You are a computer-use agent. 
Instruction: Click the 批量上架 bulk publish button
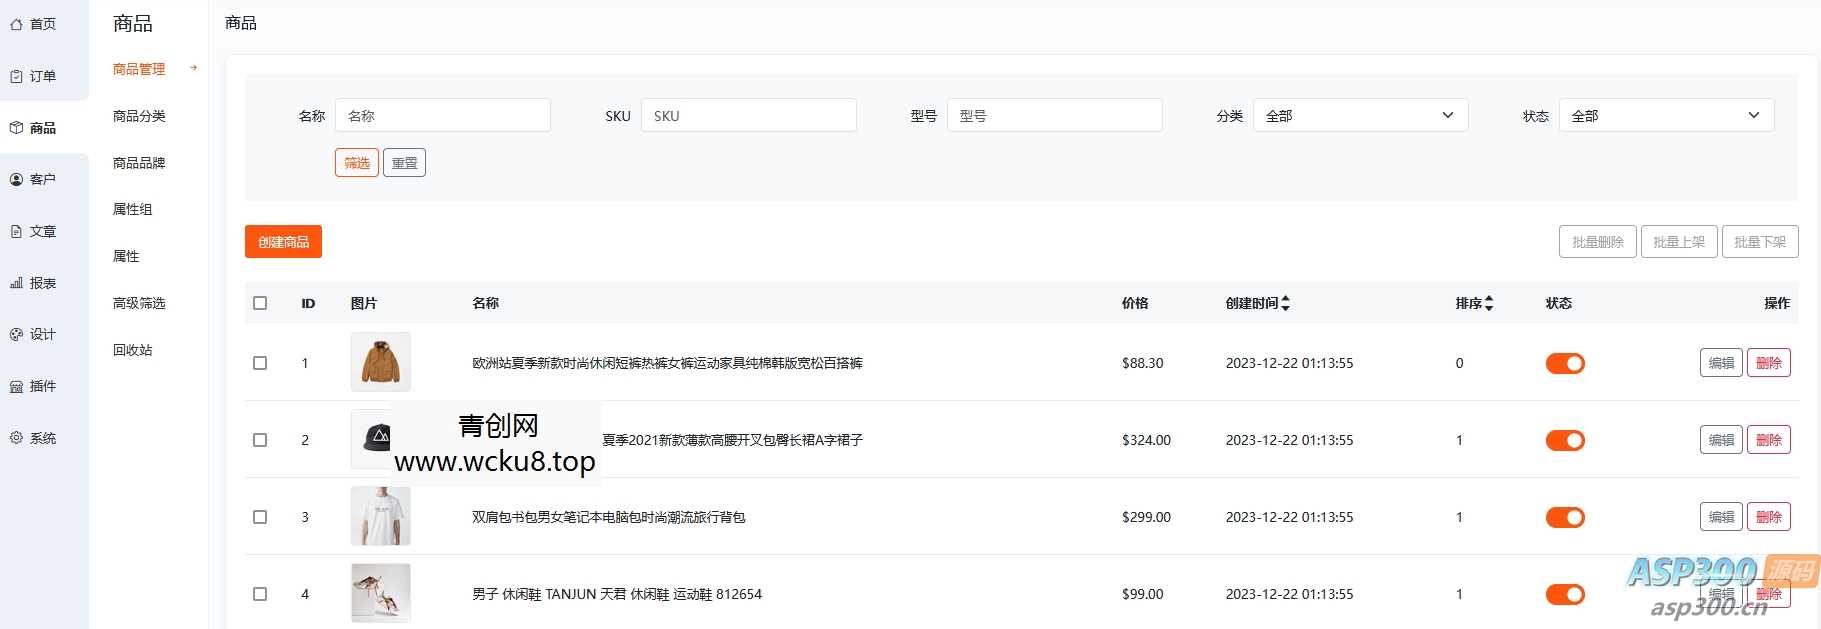[1679, 242]
